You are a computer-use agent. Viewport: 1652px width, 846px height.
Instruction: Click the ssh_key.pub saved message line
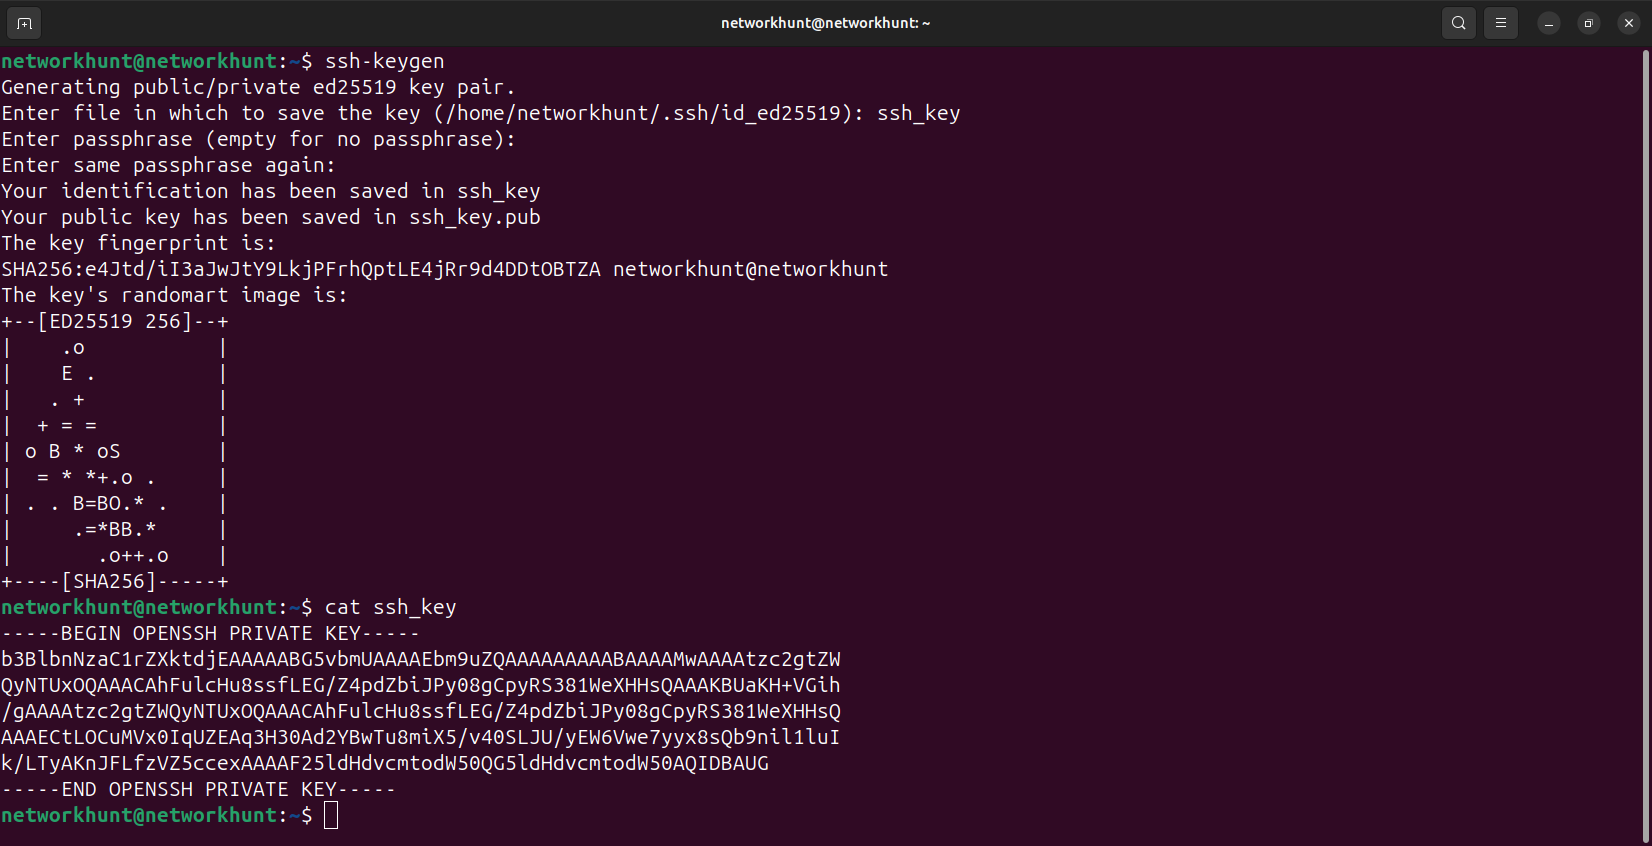(271, 218)
